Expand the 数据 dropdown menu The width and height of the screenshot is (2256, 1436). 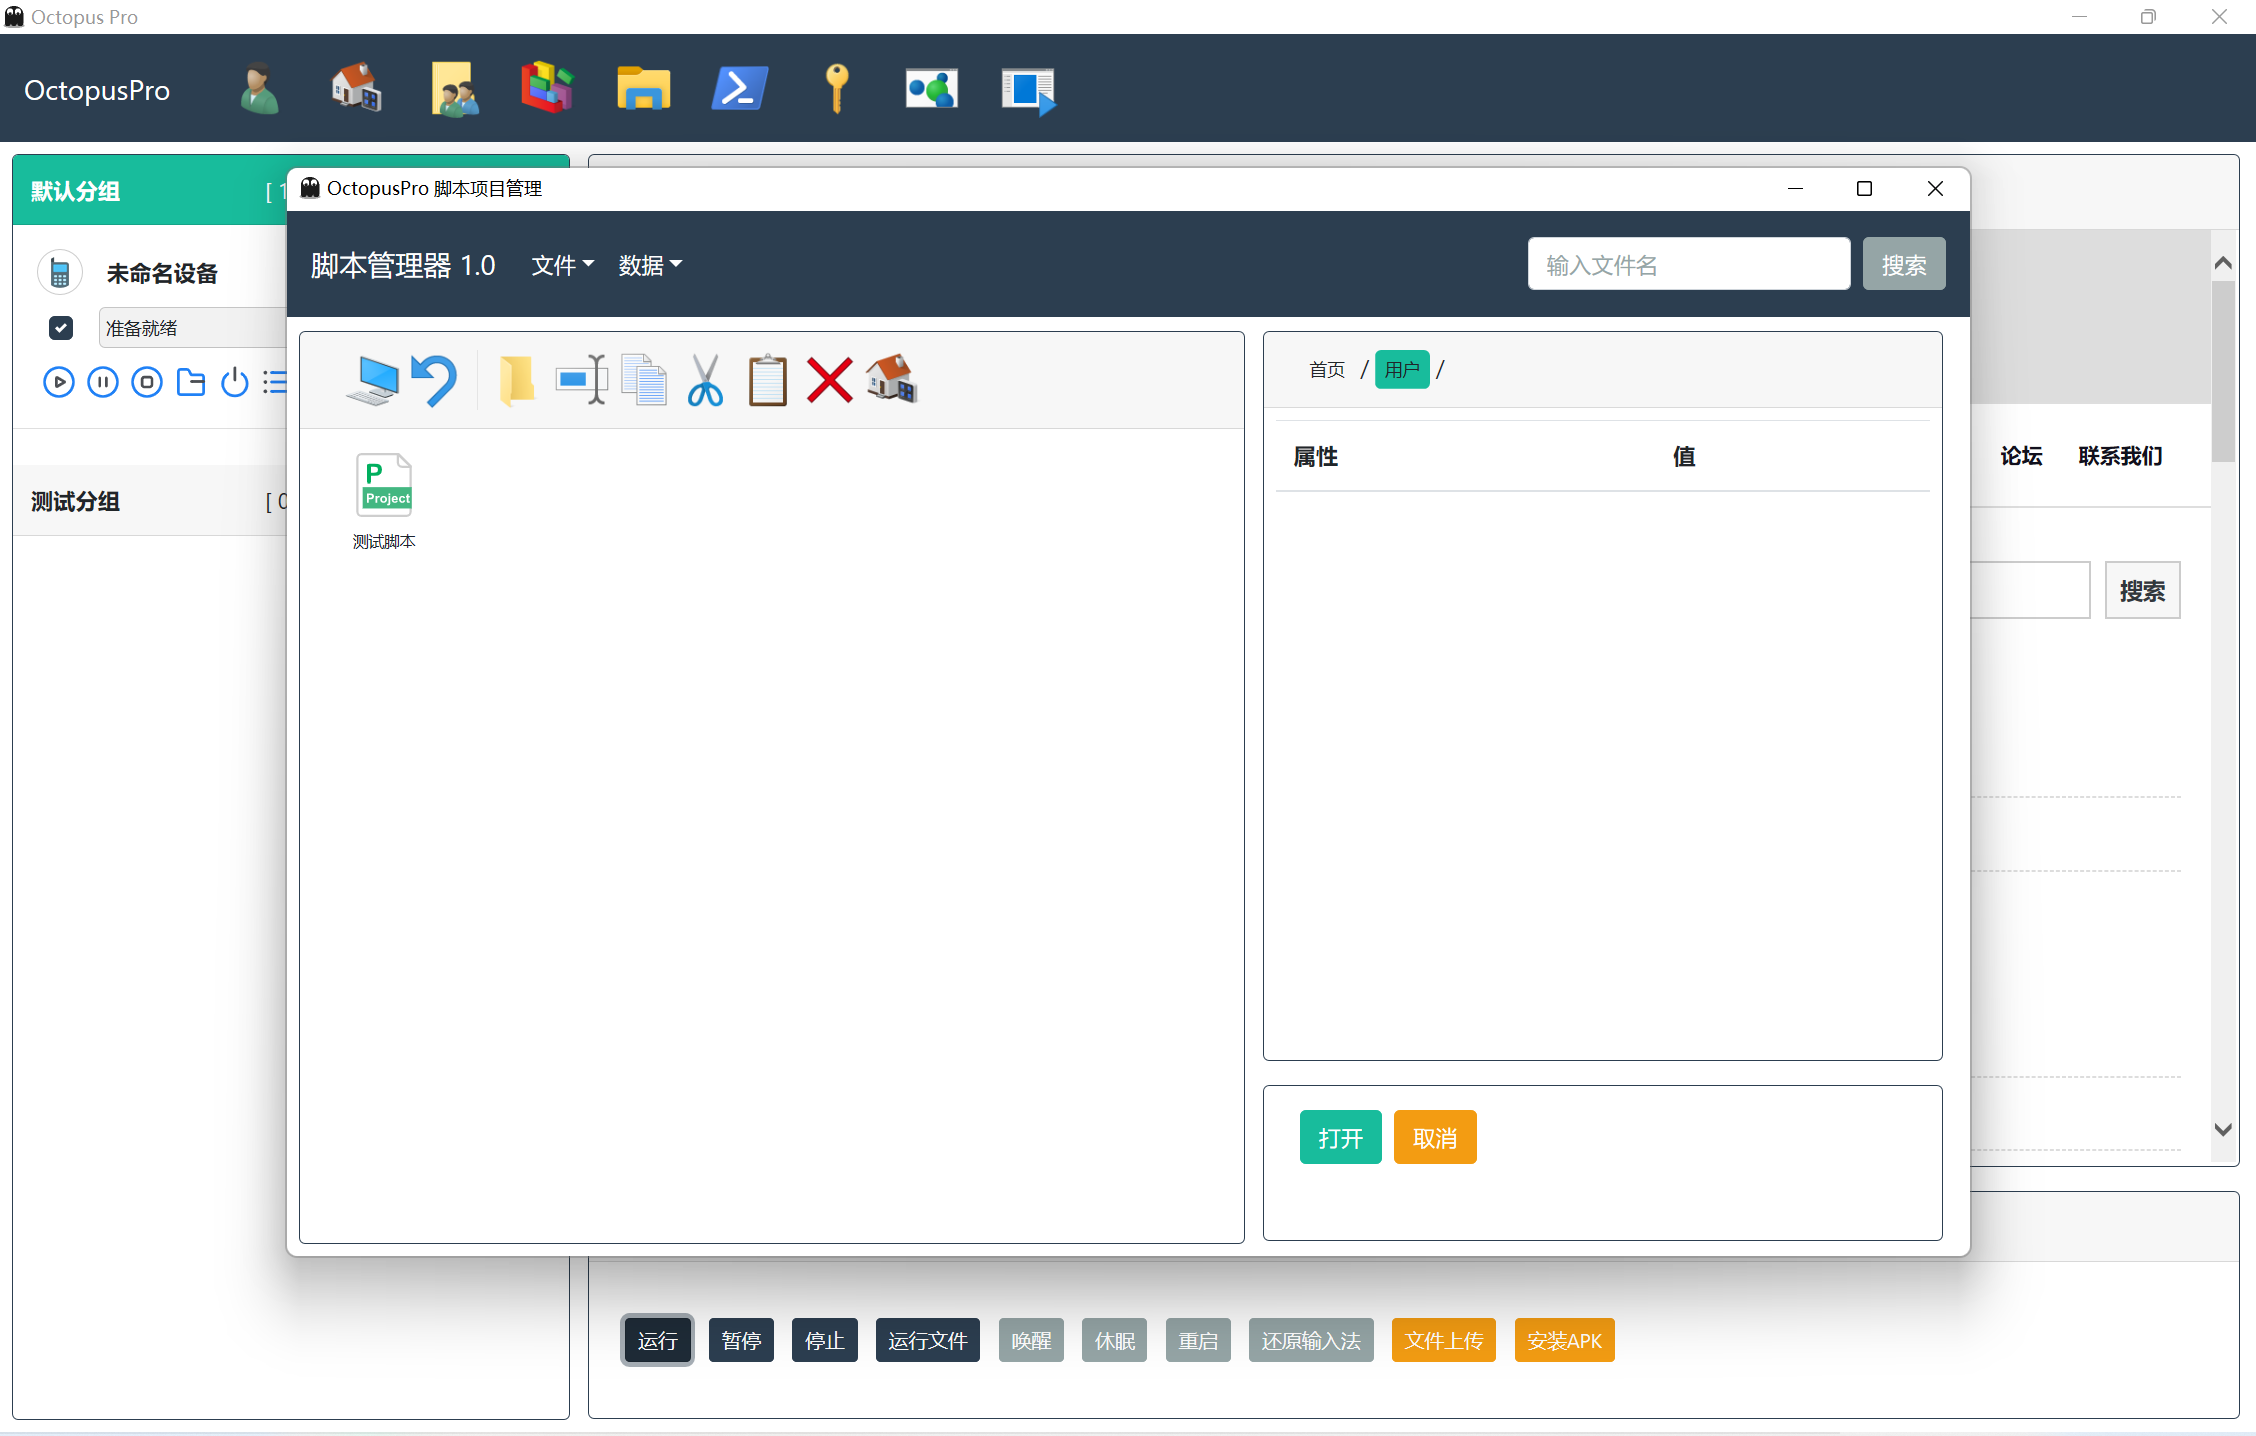pyautogui.click(x=649, y=265)
